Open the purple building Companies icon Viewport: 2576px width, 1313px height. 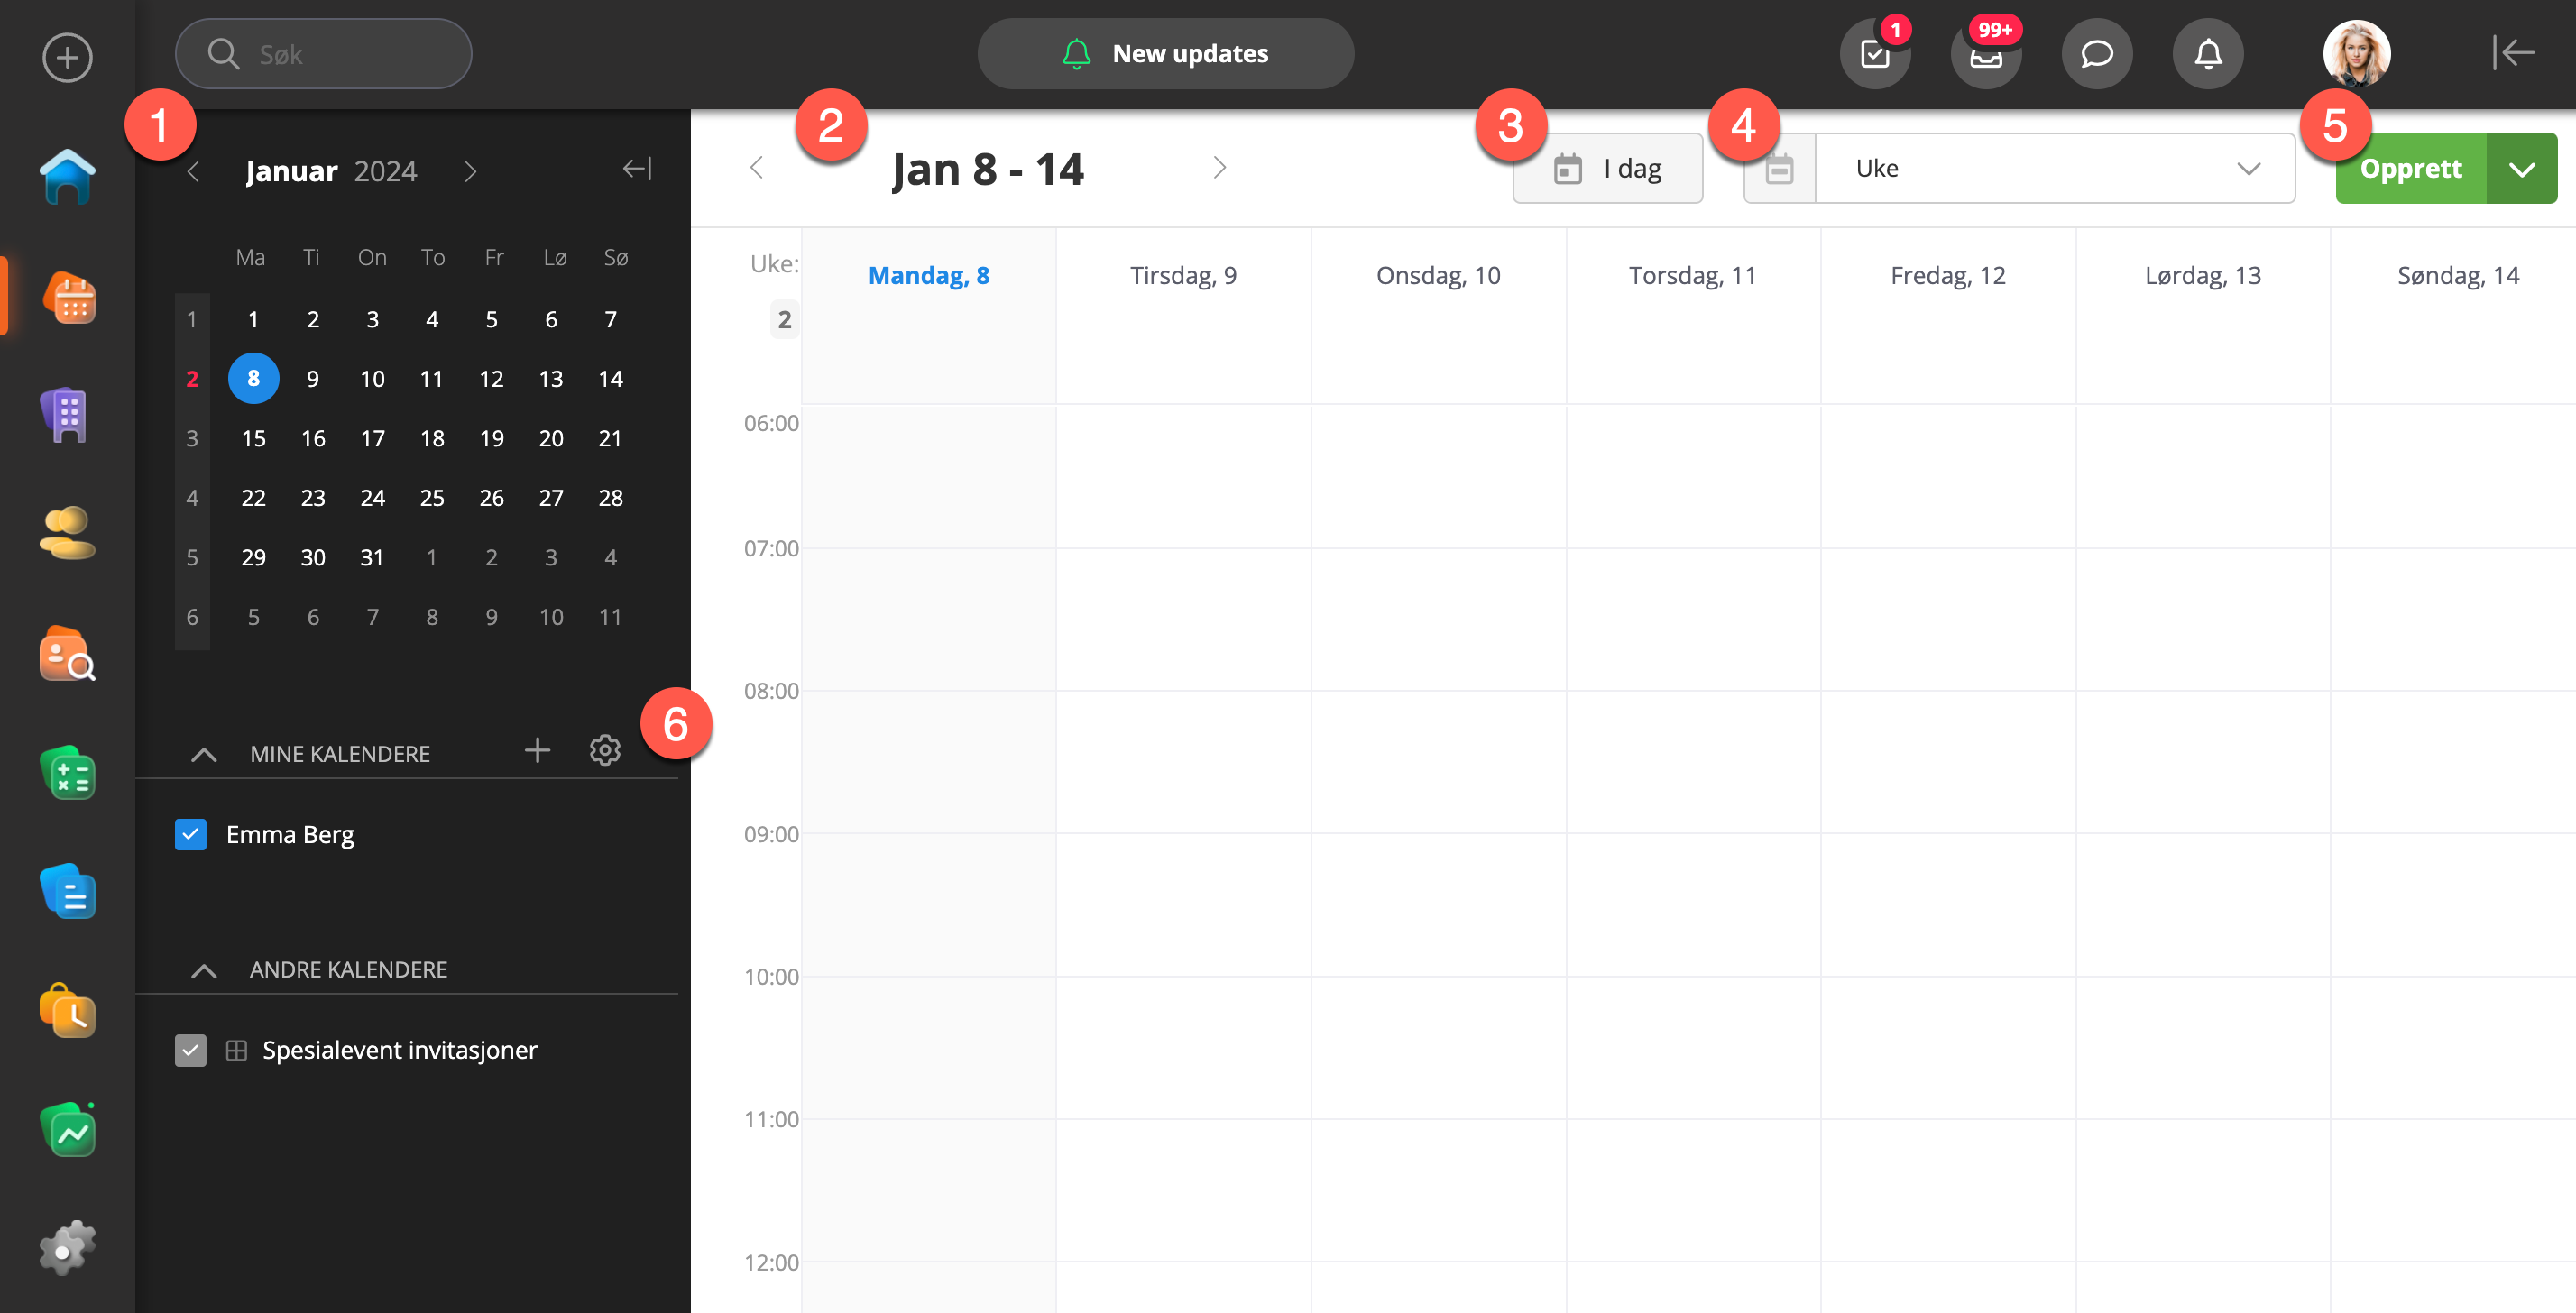click(65, 414)
